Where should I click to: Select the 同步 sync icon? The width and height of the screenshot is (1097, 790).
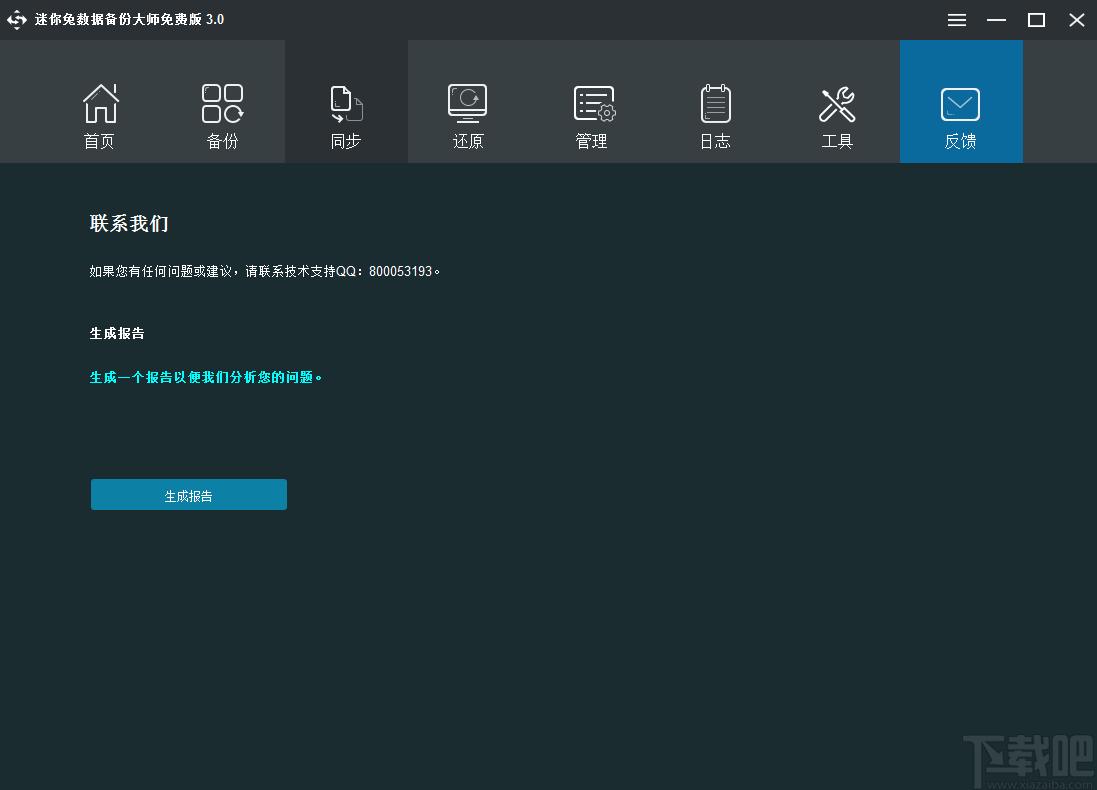point(346,104)
